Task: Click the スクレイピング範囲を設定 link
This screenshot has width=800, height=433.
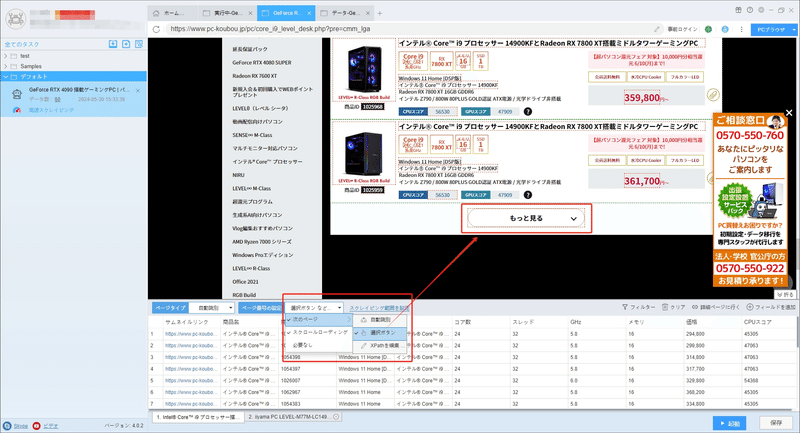Action: (x=379, y=308)
